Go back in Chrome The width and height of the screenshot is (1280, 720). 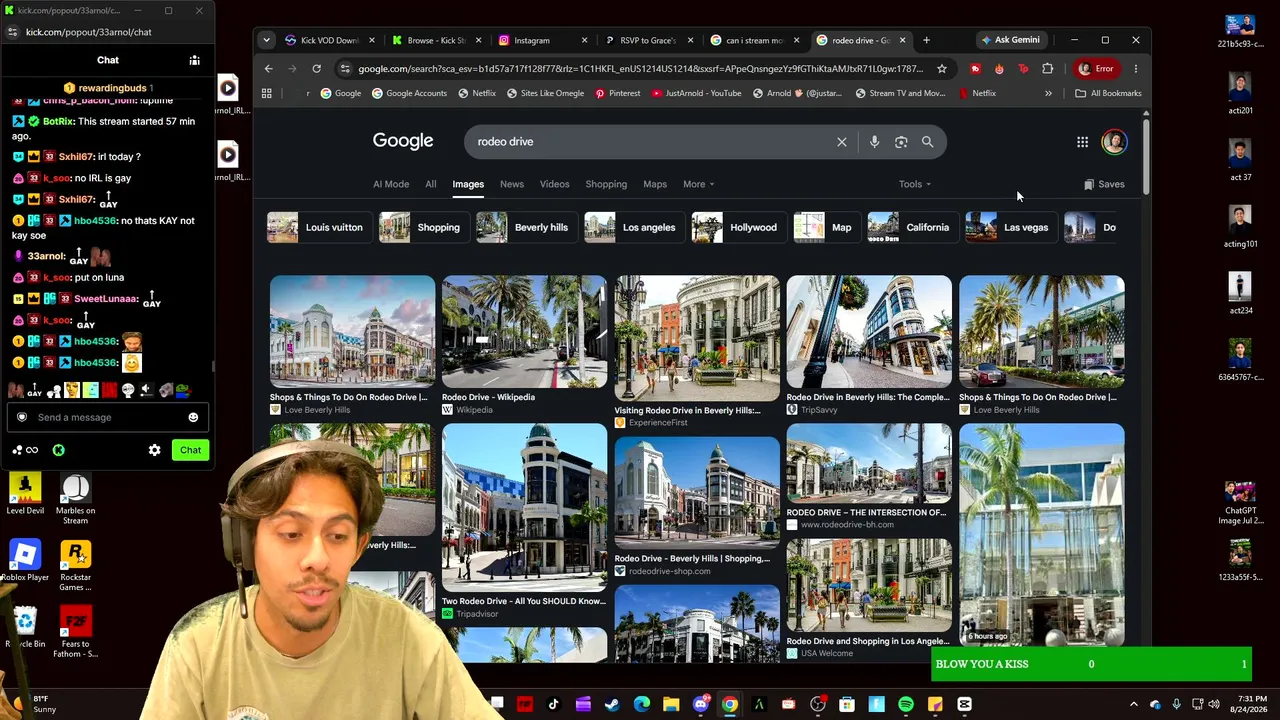pyautogui.click(x=268, y=69)
